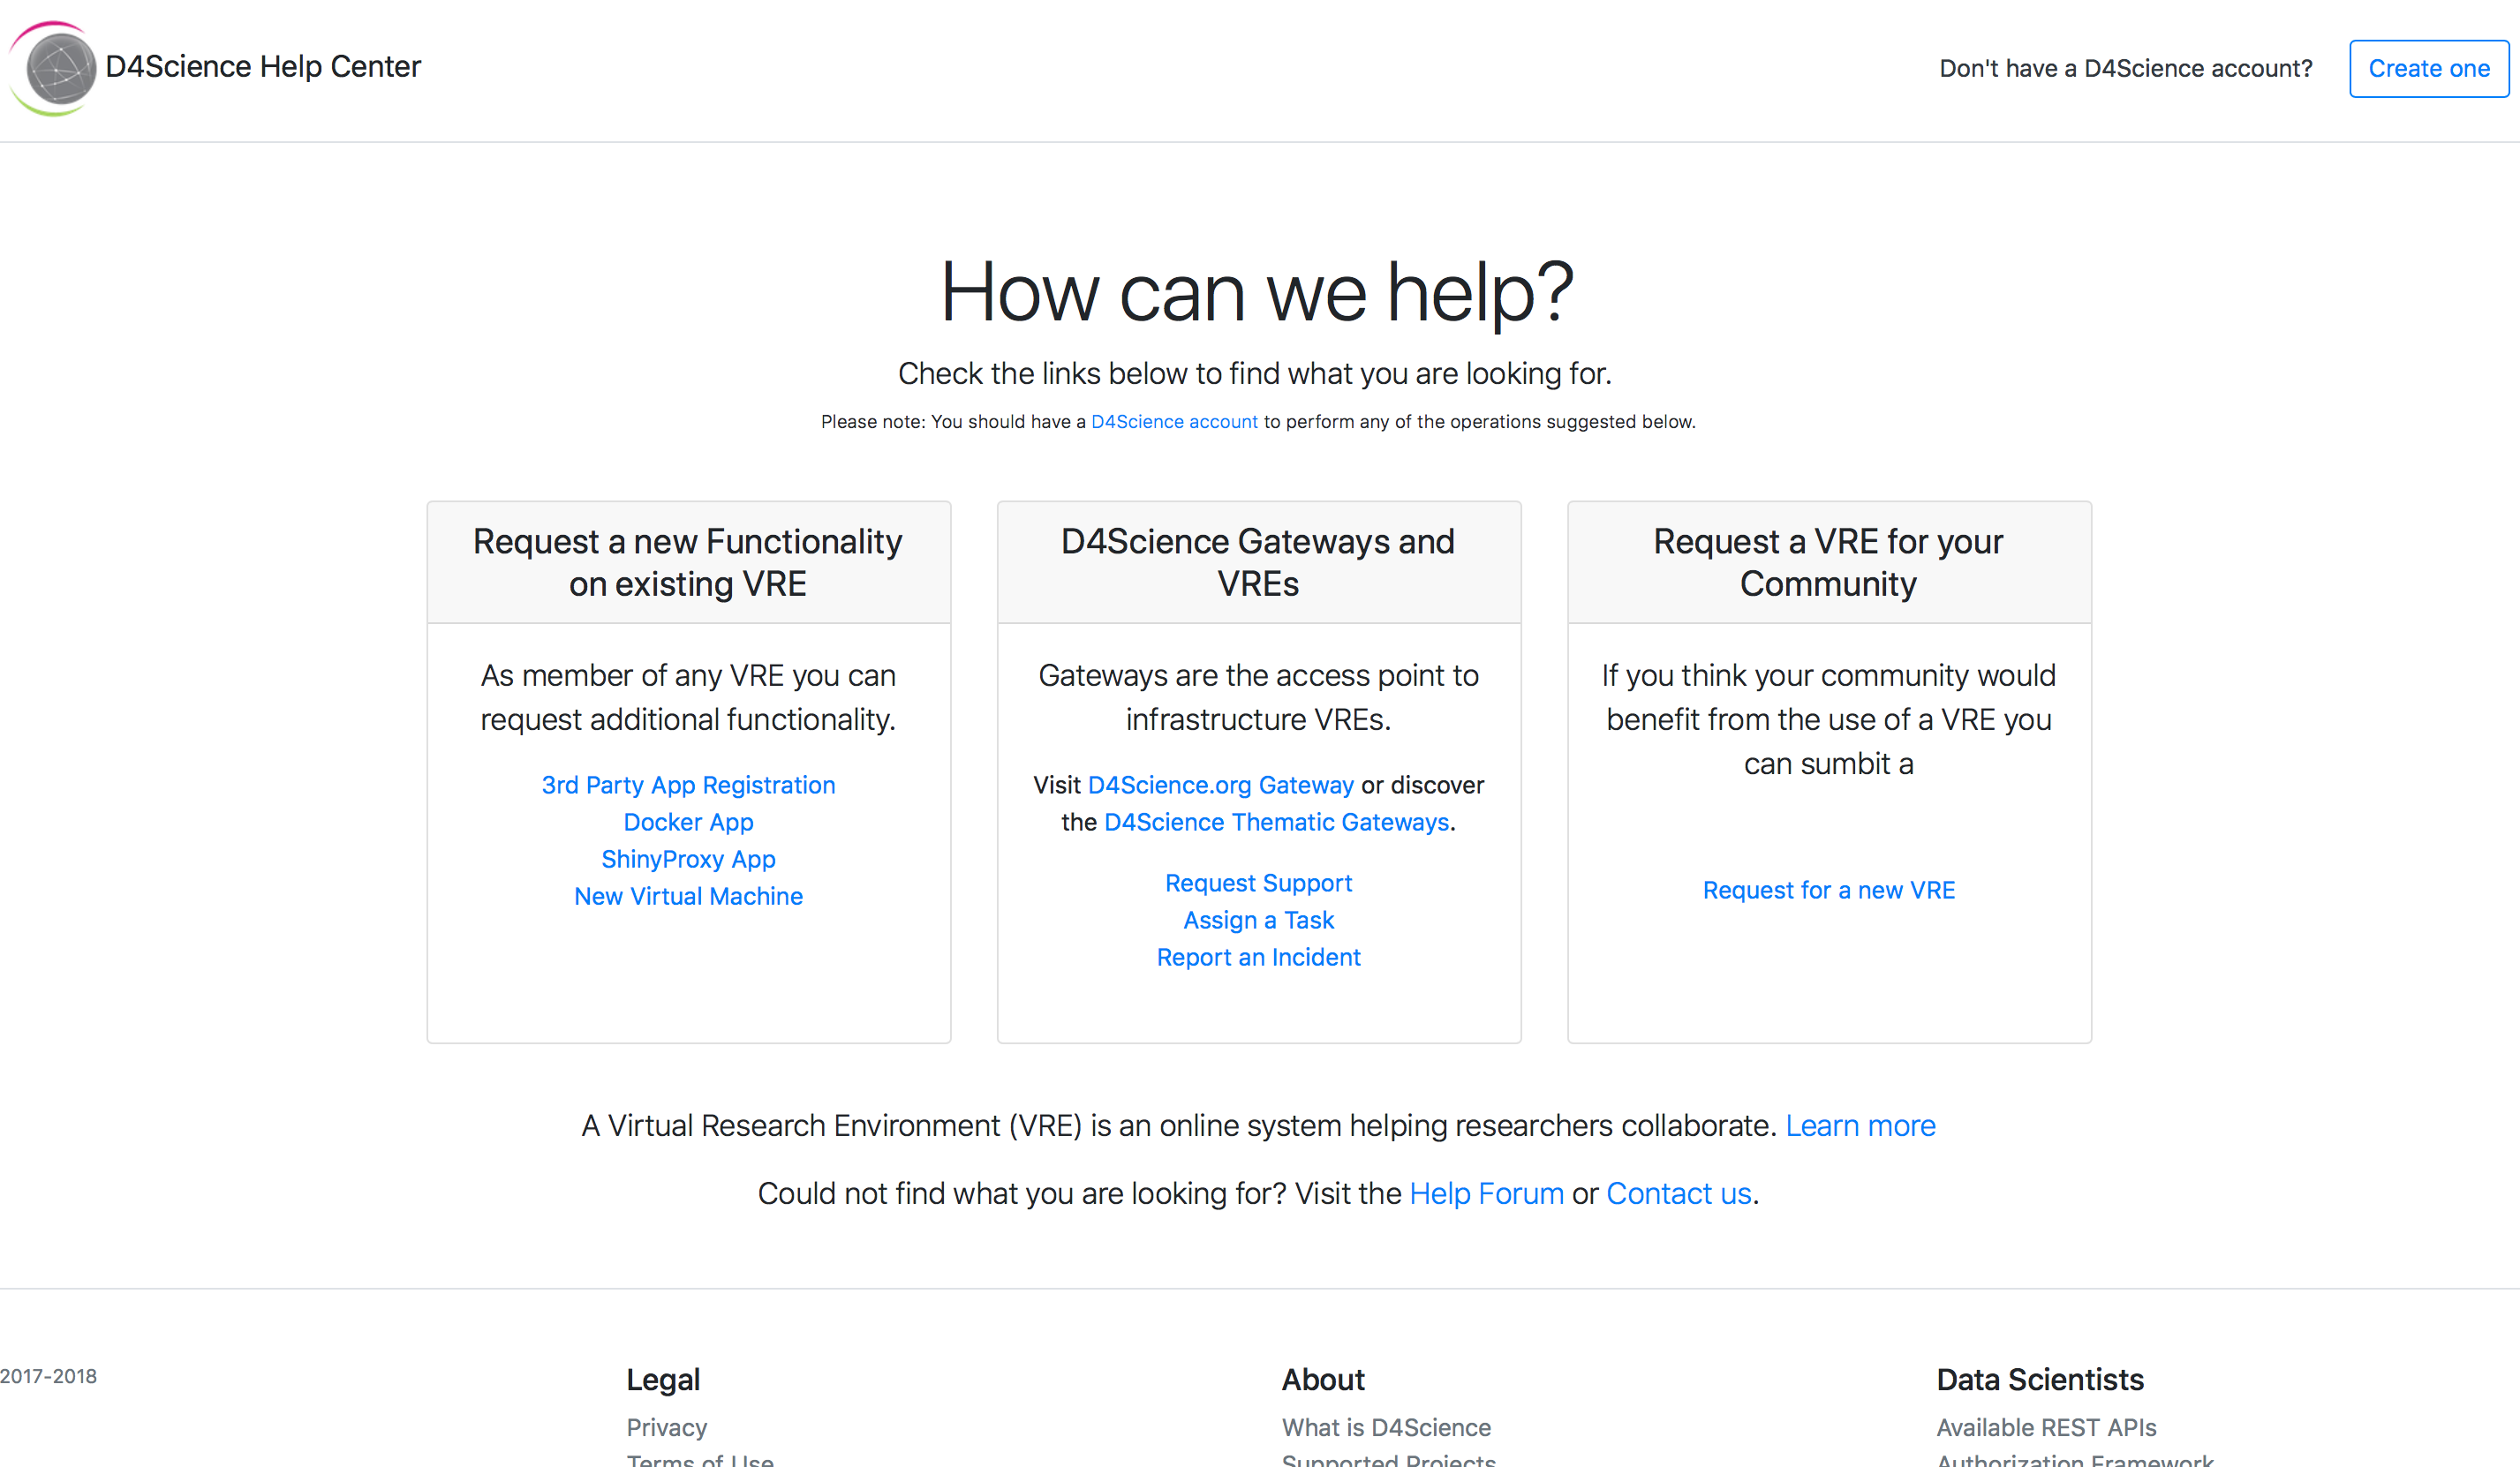Click the Data Scientists footer heading
This screenshot has width=2520, height=1467.
tap(2040, 1380)
